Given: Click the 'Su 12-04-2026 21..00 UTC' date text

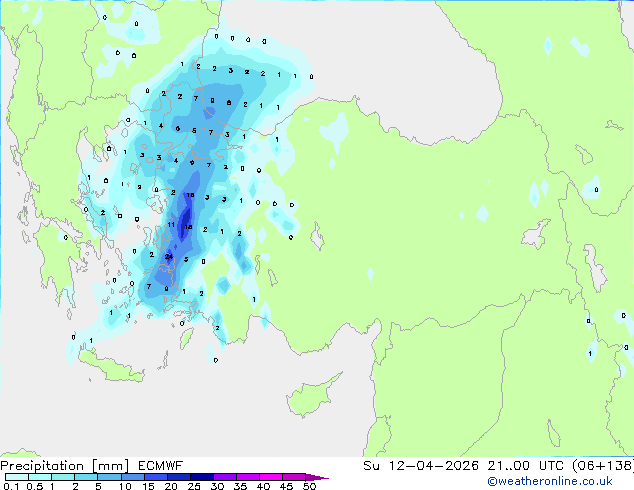Looking at the screenshot, I should [463, 466].
